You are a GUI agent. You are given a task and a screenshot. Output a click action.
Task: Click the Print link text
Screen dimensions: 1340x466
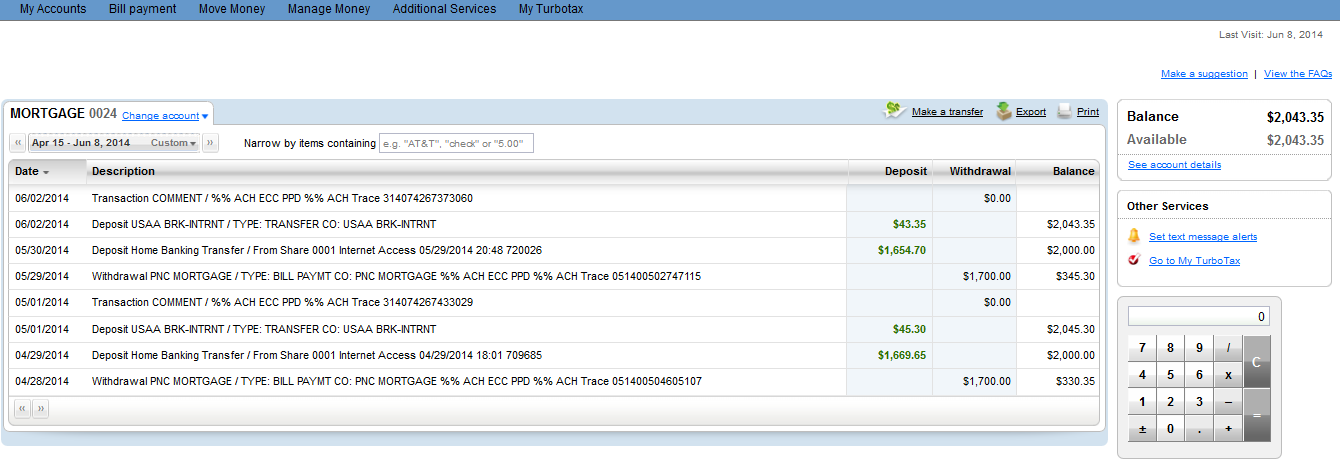click(x=1088, y=112)
